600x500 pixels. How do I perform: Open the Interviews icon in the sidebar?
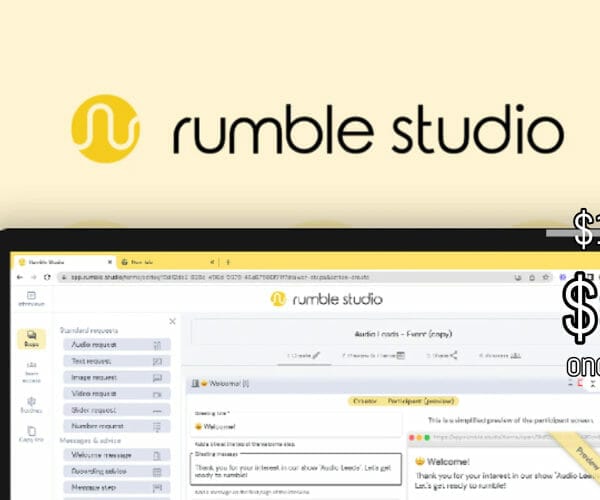(x=31, y=298)
